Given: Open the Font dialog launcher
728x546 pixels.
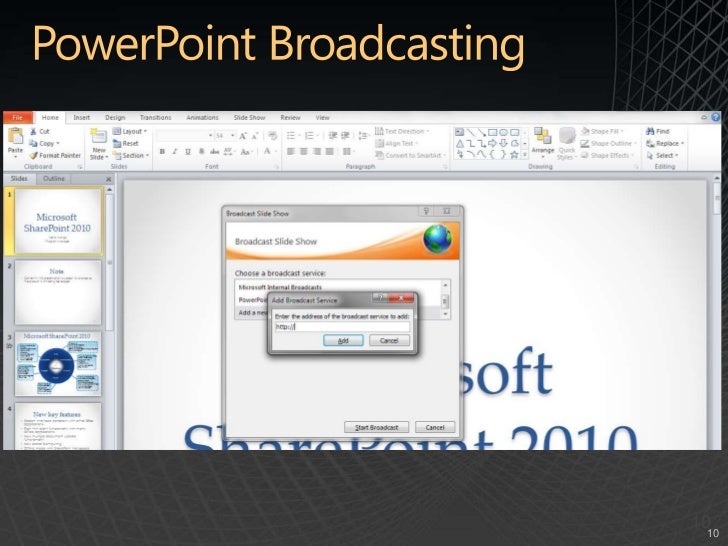Looking at the screenshot, I should pos(277,167).
